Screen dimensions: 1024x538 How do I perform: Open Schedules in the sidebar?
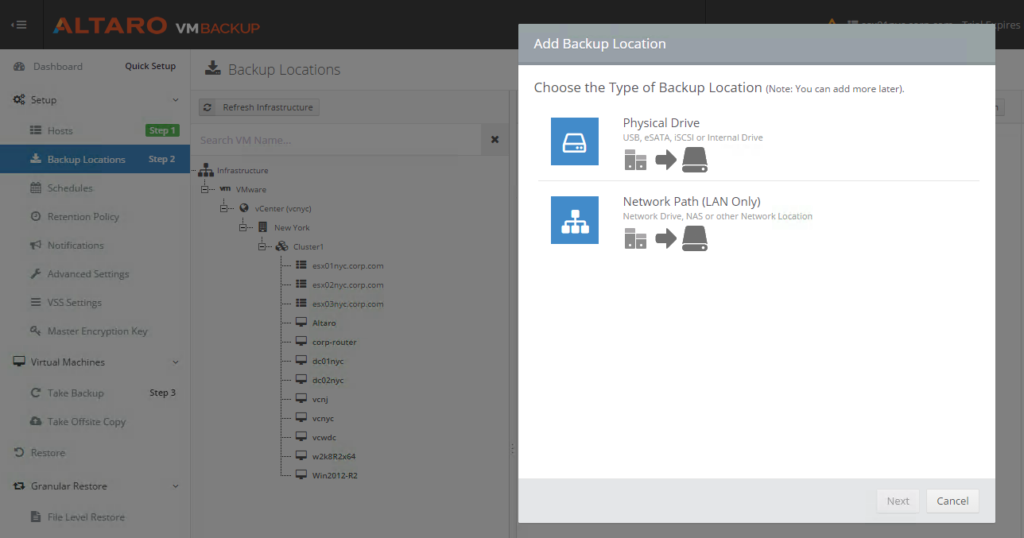click(70, 188)
